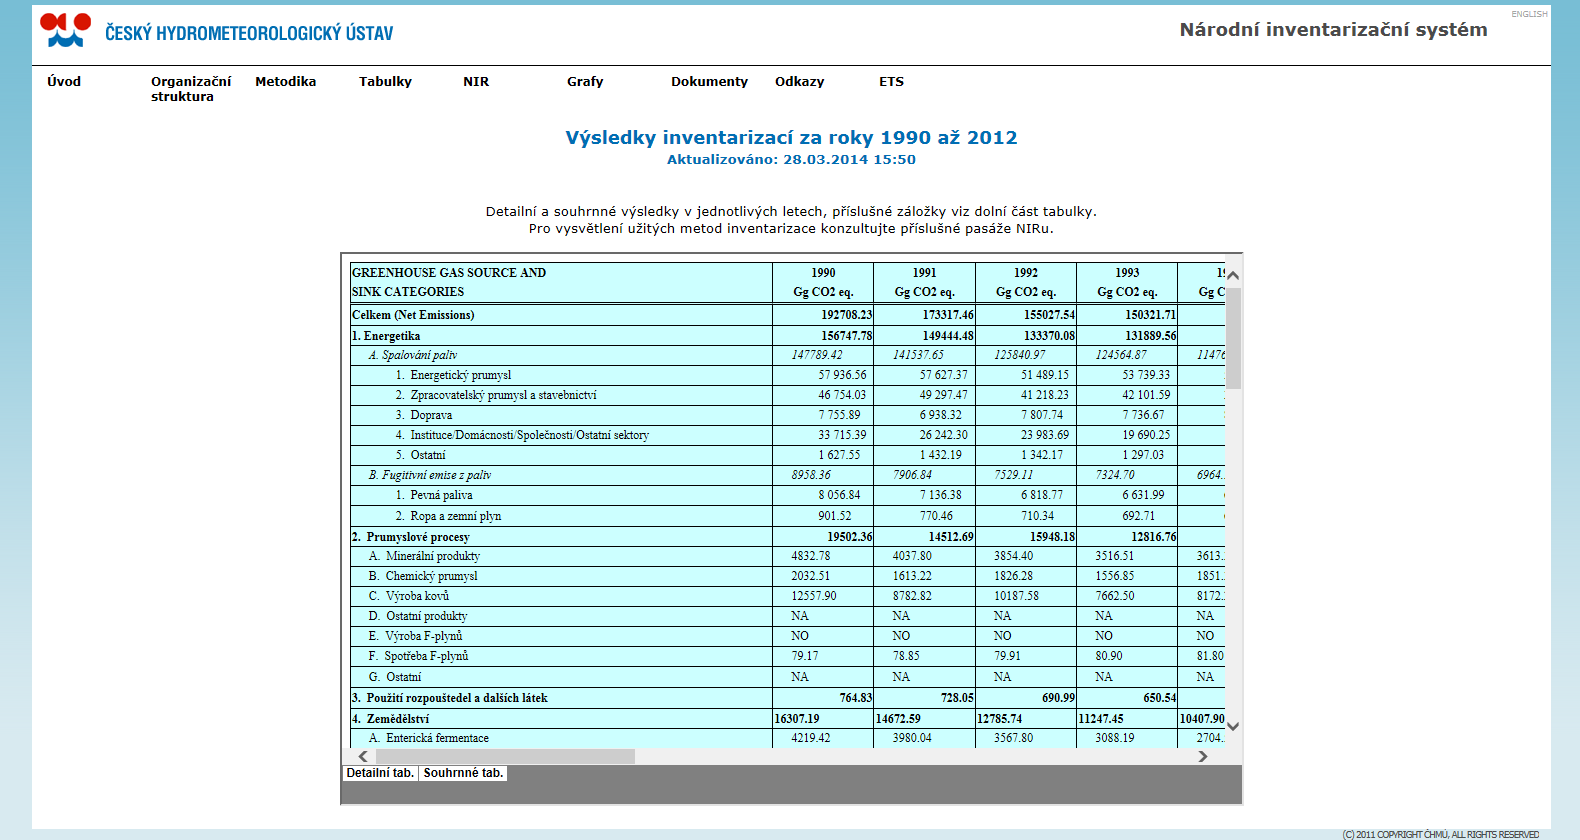The width and height of the screenshot is (1580, 840).
Task: Click the cell value 150321.71
Action: coord(1150,315)
